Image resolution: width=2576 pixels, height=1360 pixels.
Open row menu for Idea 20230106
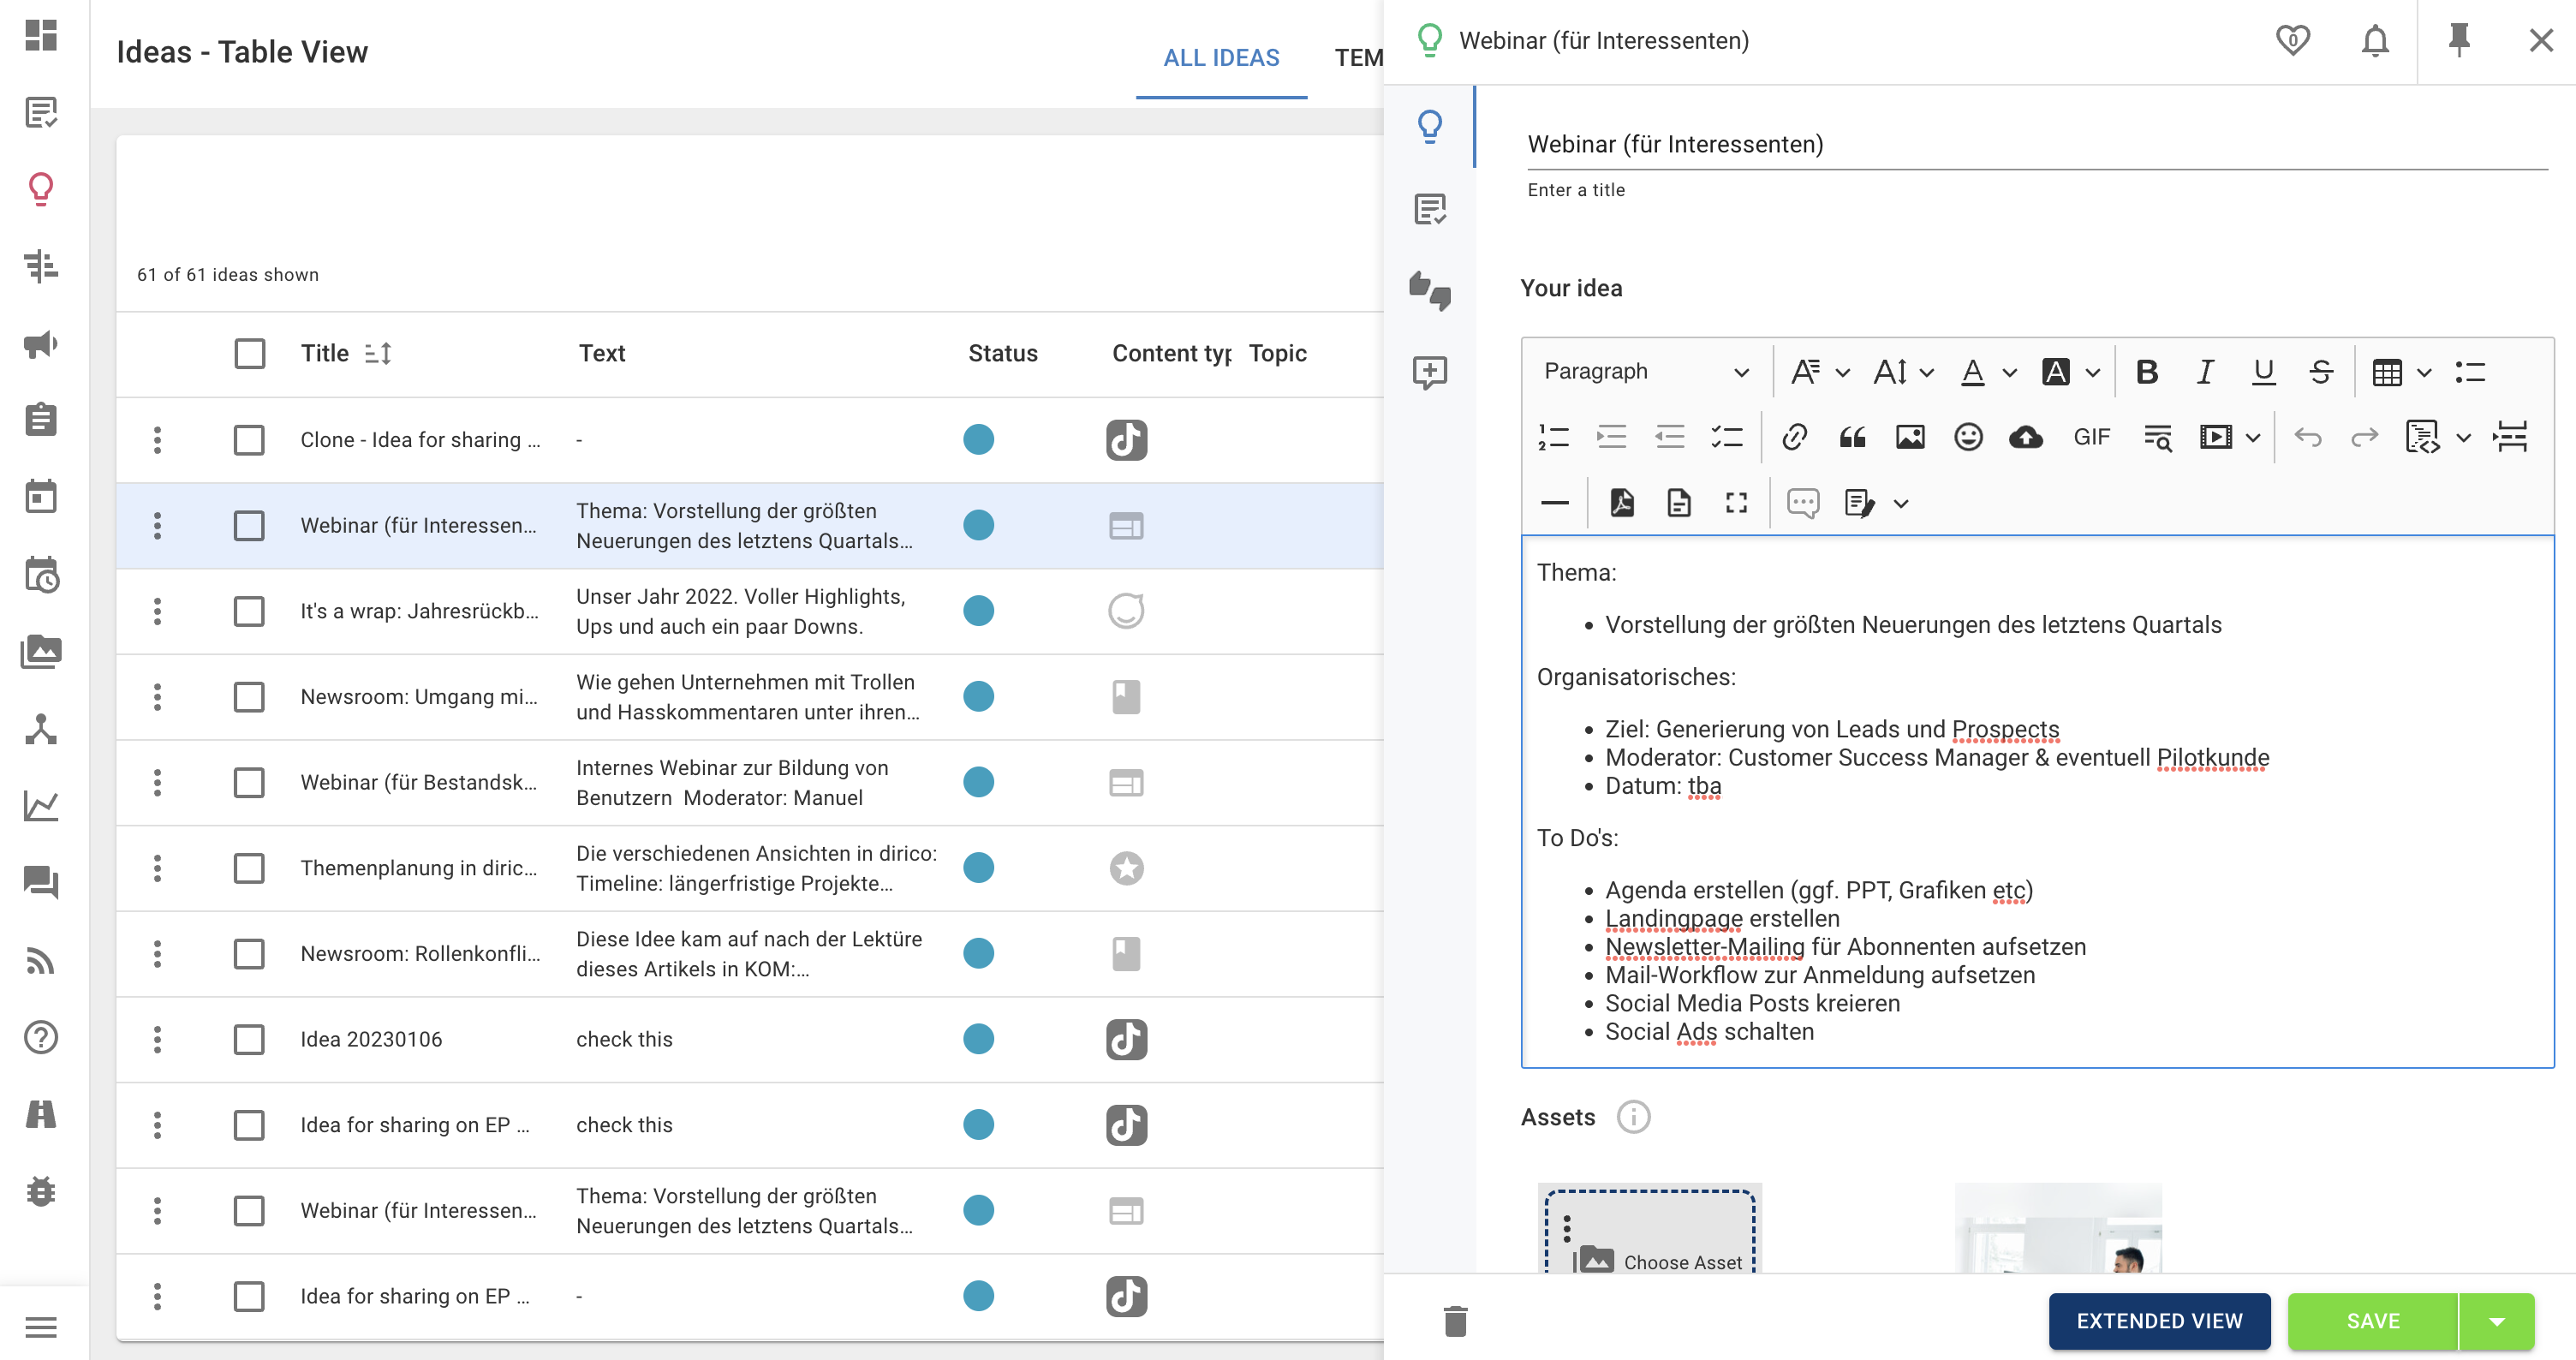157,1039
